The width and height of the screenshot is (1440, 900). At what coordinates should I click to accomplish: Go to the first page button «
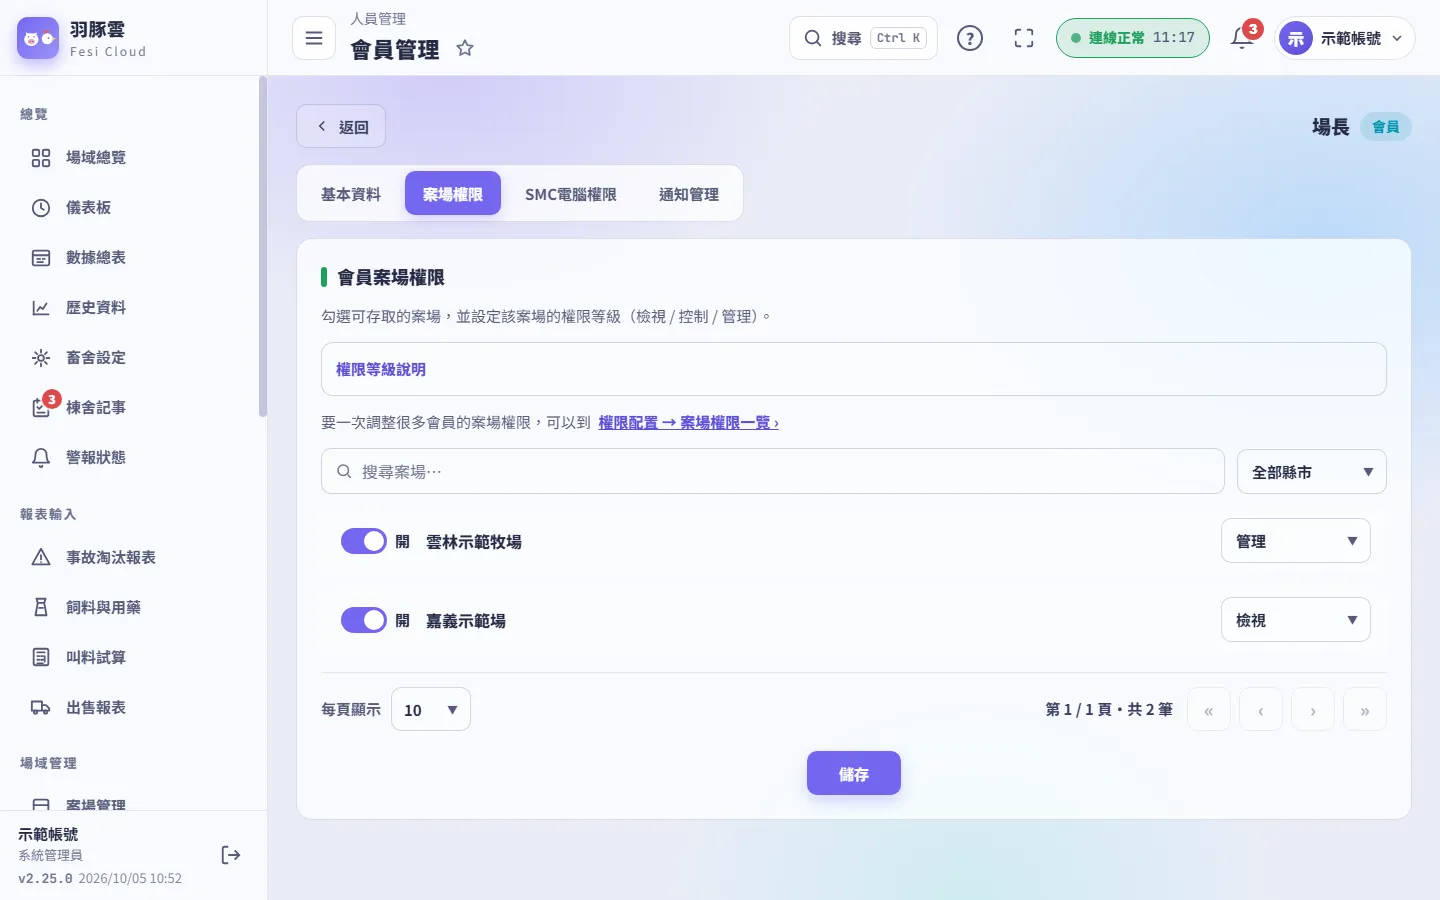tap(1209, 710)
